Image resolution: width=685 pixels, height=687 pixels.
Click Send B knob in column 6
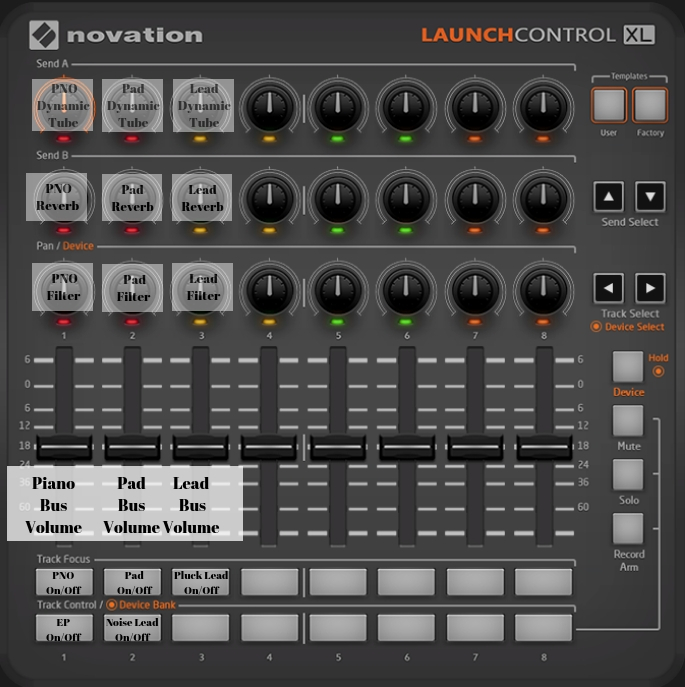406,198
